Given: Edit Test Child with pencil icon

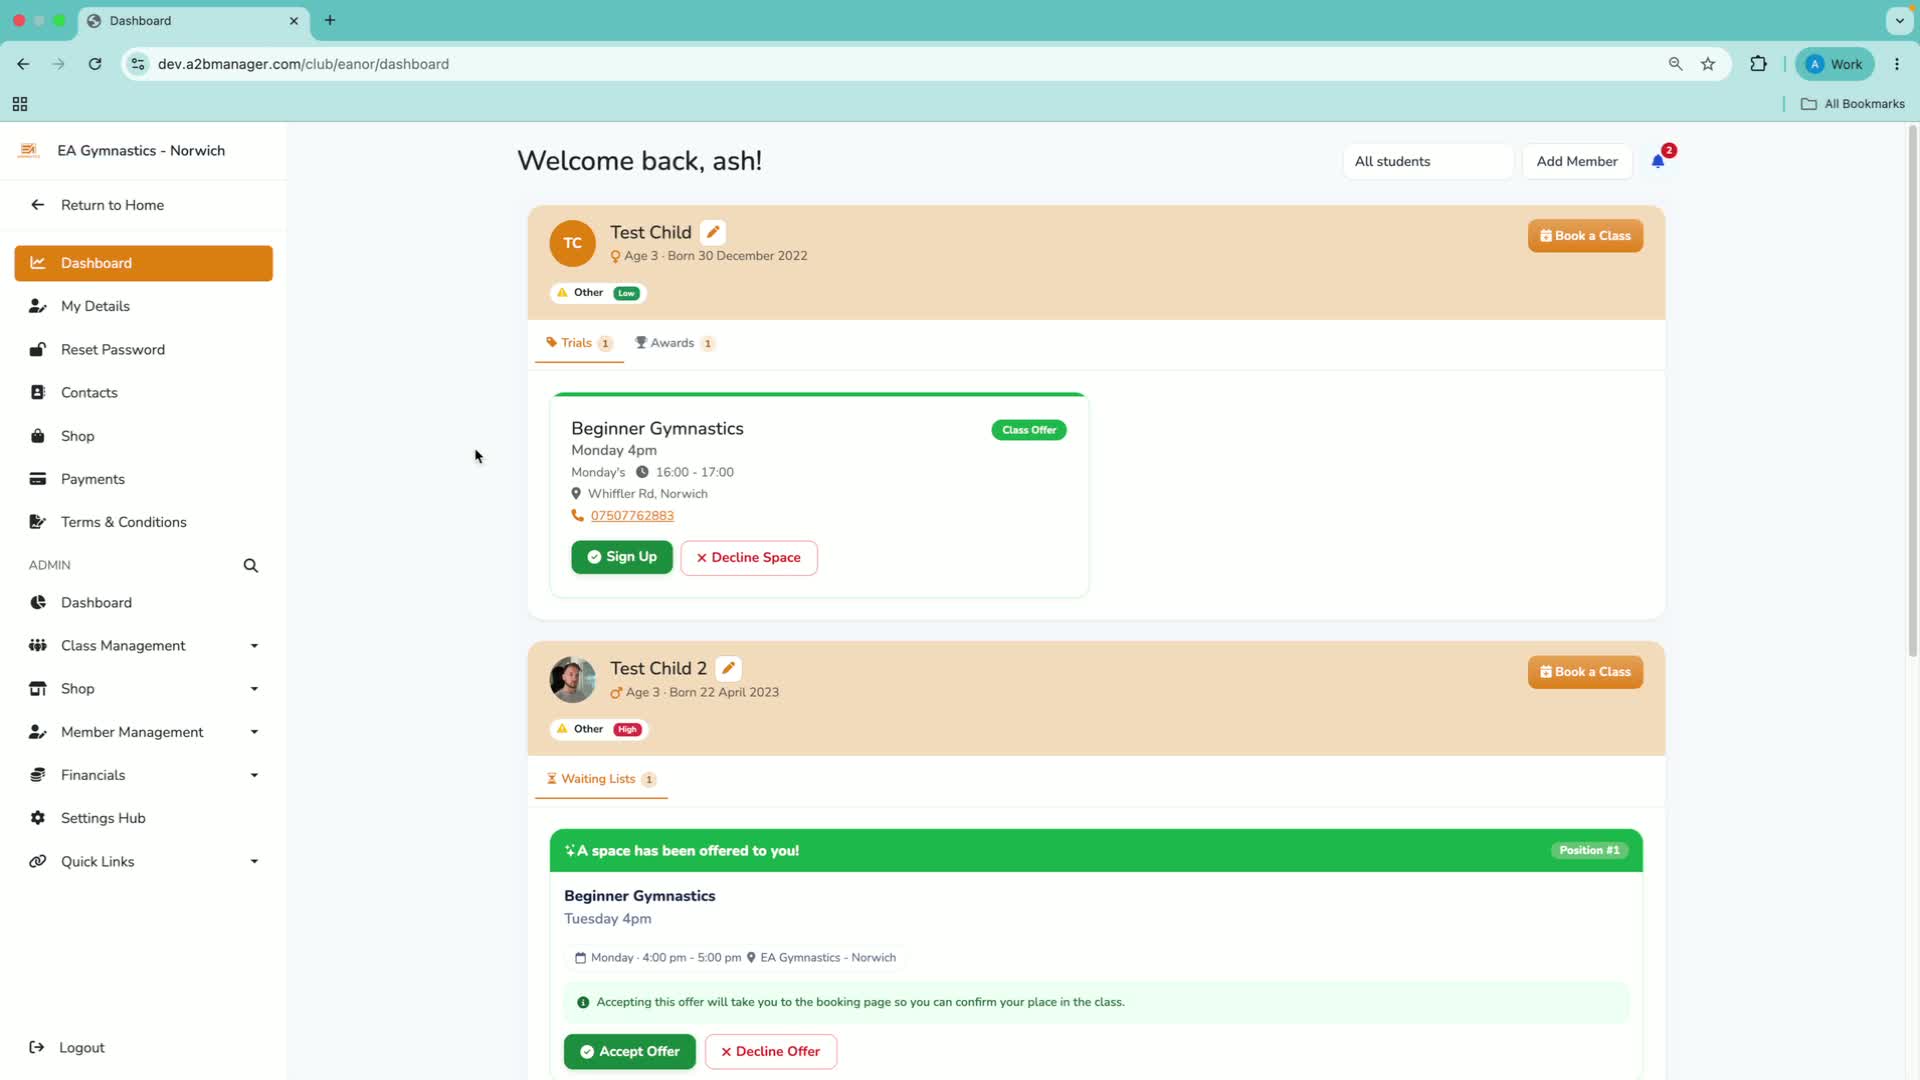Looking at the screenshot, I should pyautogui.click(x=713, y=232).
